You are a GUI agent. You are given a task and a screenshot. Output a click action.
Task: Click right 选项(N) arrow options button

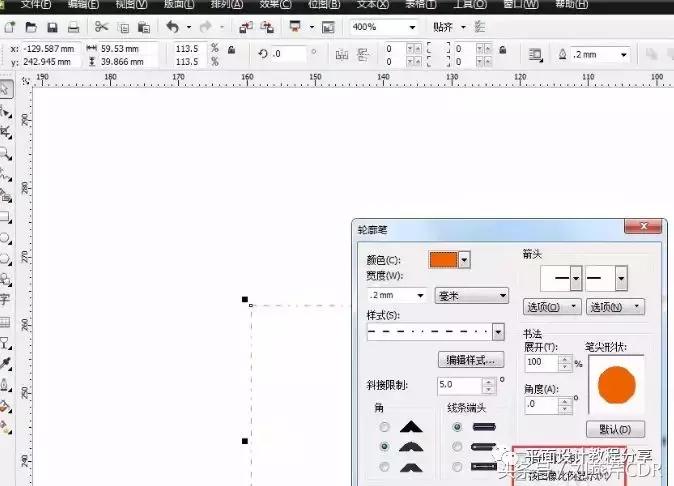coord(615,307)
